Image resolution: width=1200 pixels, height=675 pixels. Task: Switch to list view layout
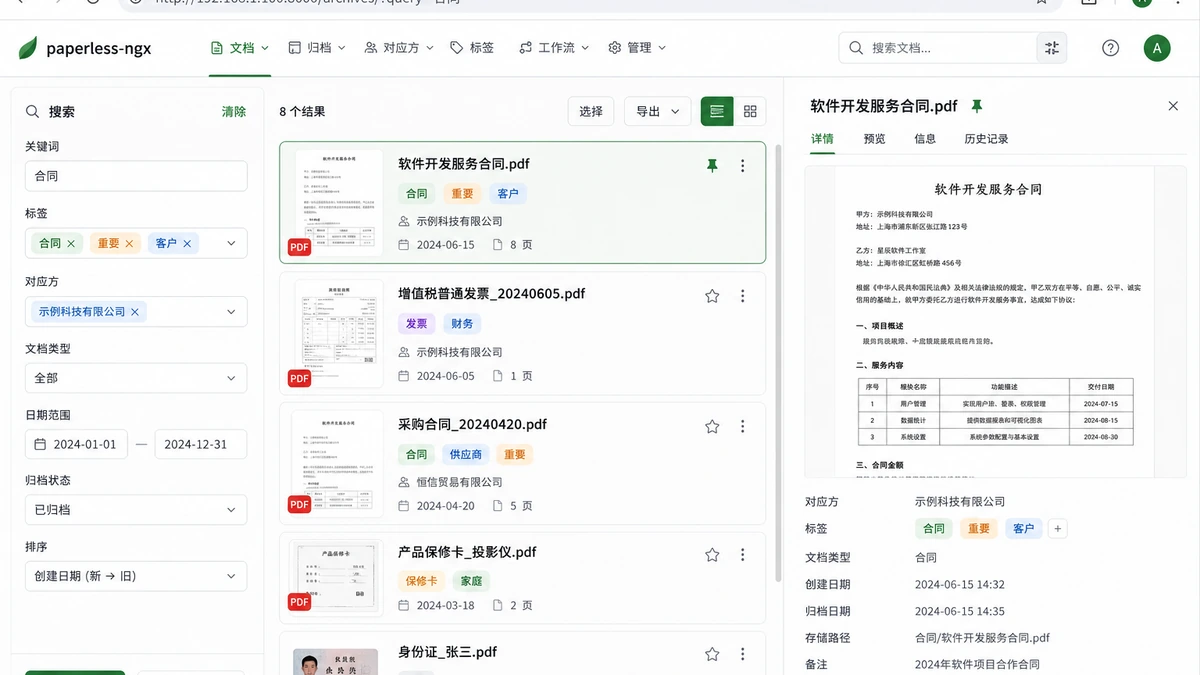[717, 111]
